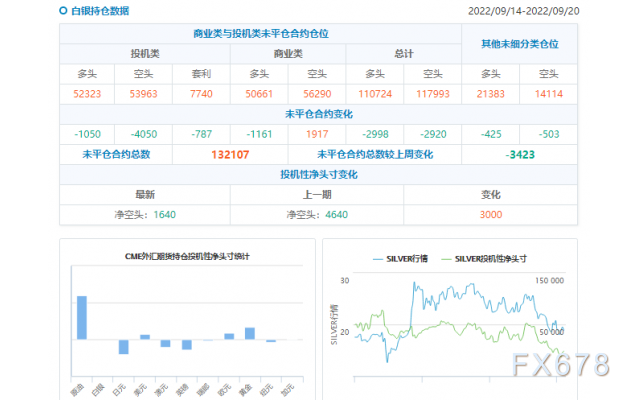Select the change value -503
This screenshot has width=640, height=400.
click(549, 134)
